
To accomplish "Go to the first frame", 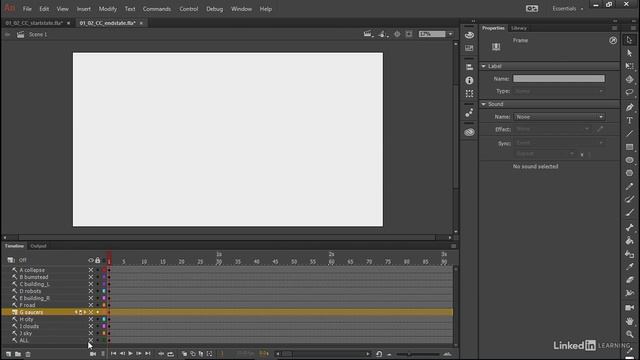I will (x=113, y=354).
